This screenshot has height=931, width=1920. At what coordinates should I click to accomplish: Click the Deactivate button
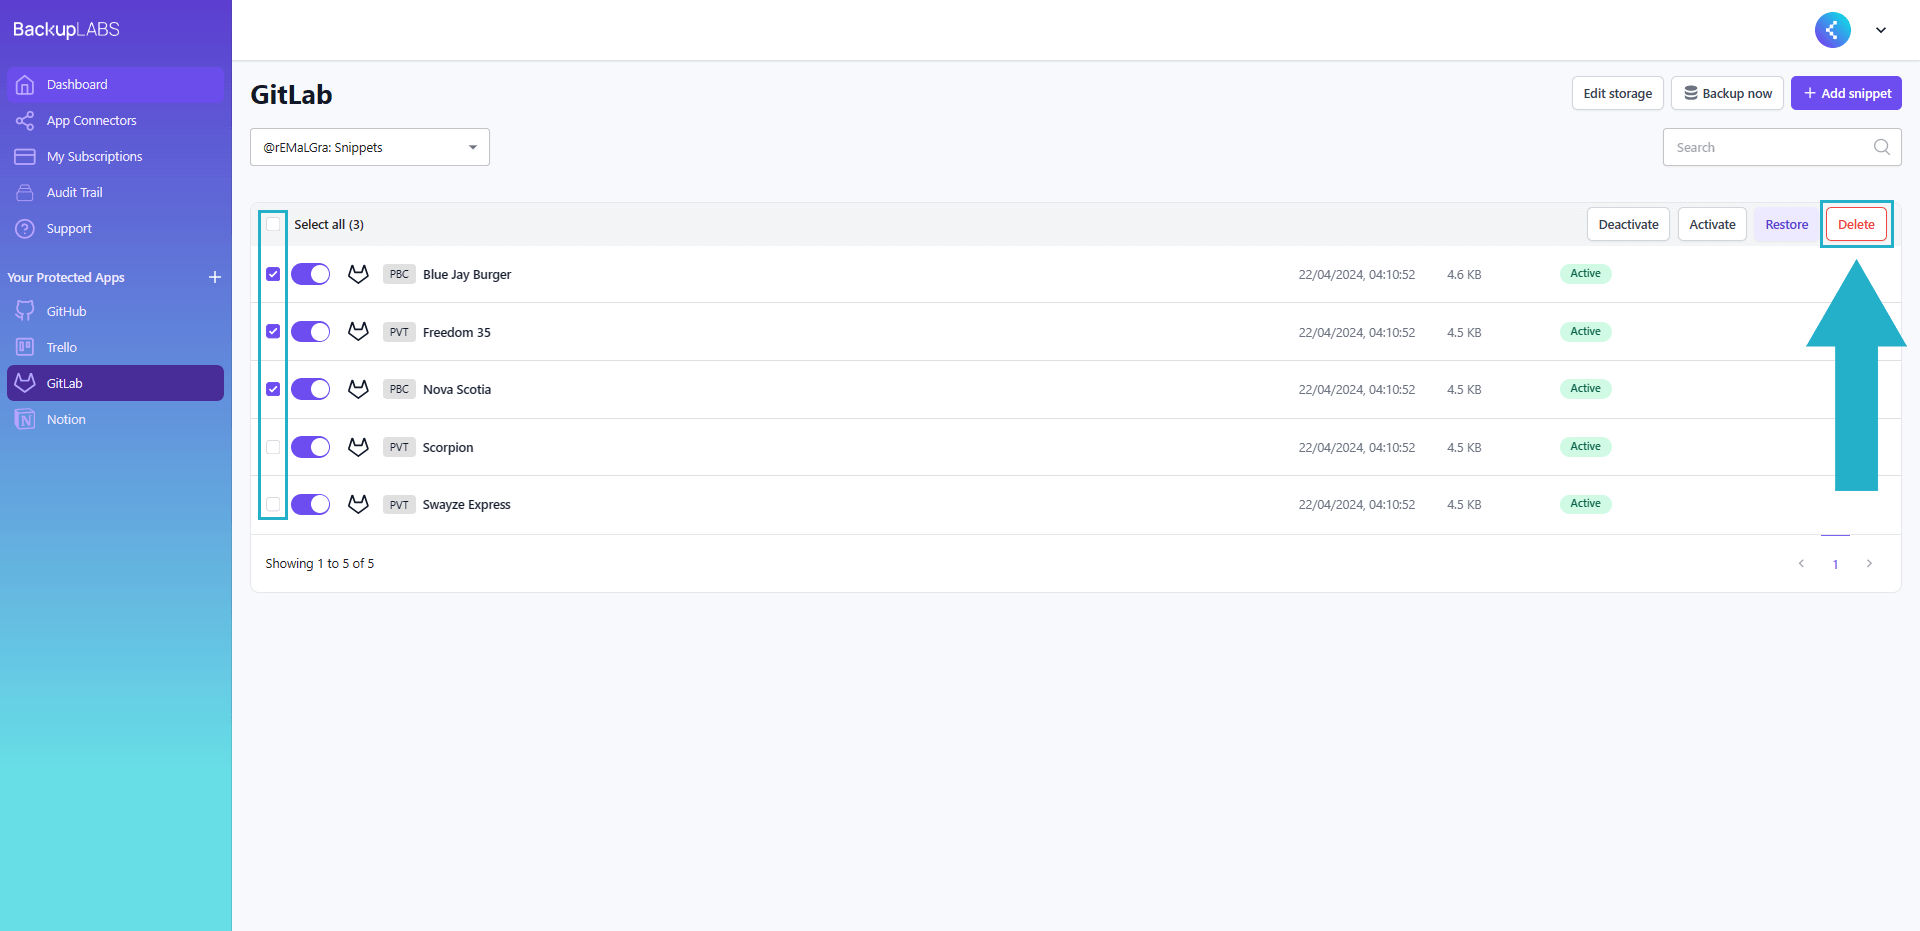coord(1628,225)
